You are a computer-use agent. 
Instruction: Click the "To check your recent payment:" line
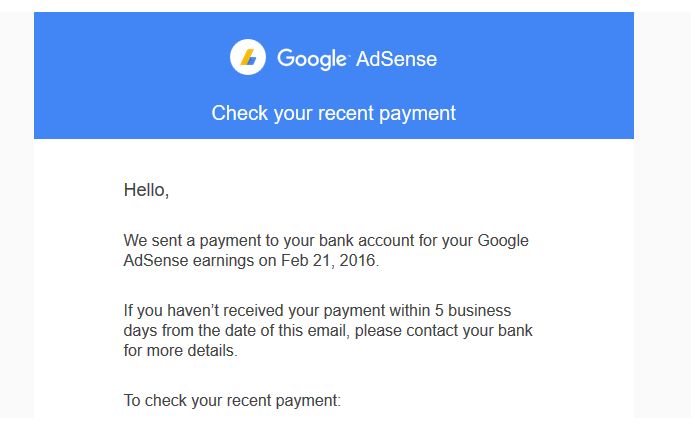[x=232, y=401]
